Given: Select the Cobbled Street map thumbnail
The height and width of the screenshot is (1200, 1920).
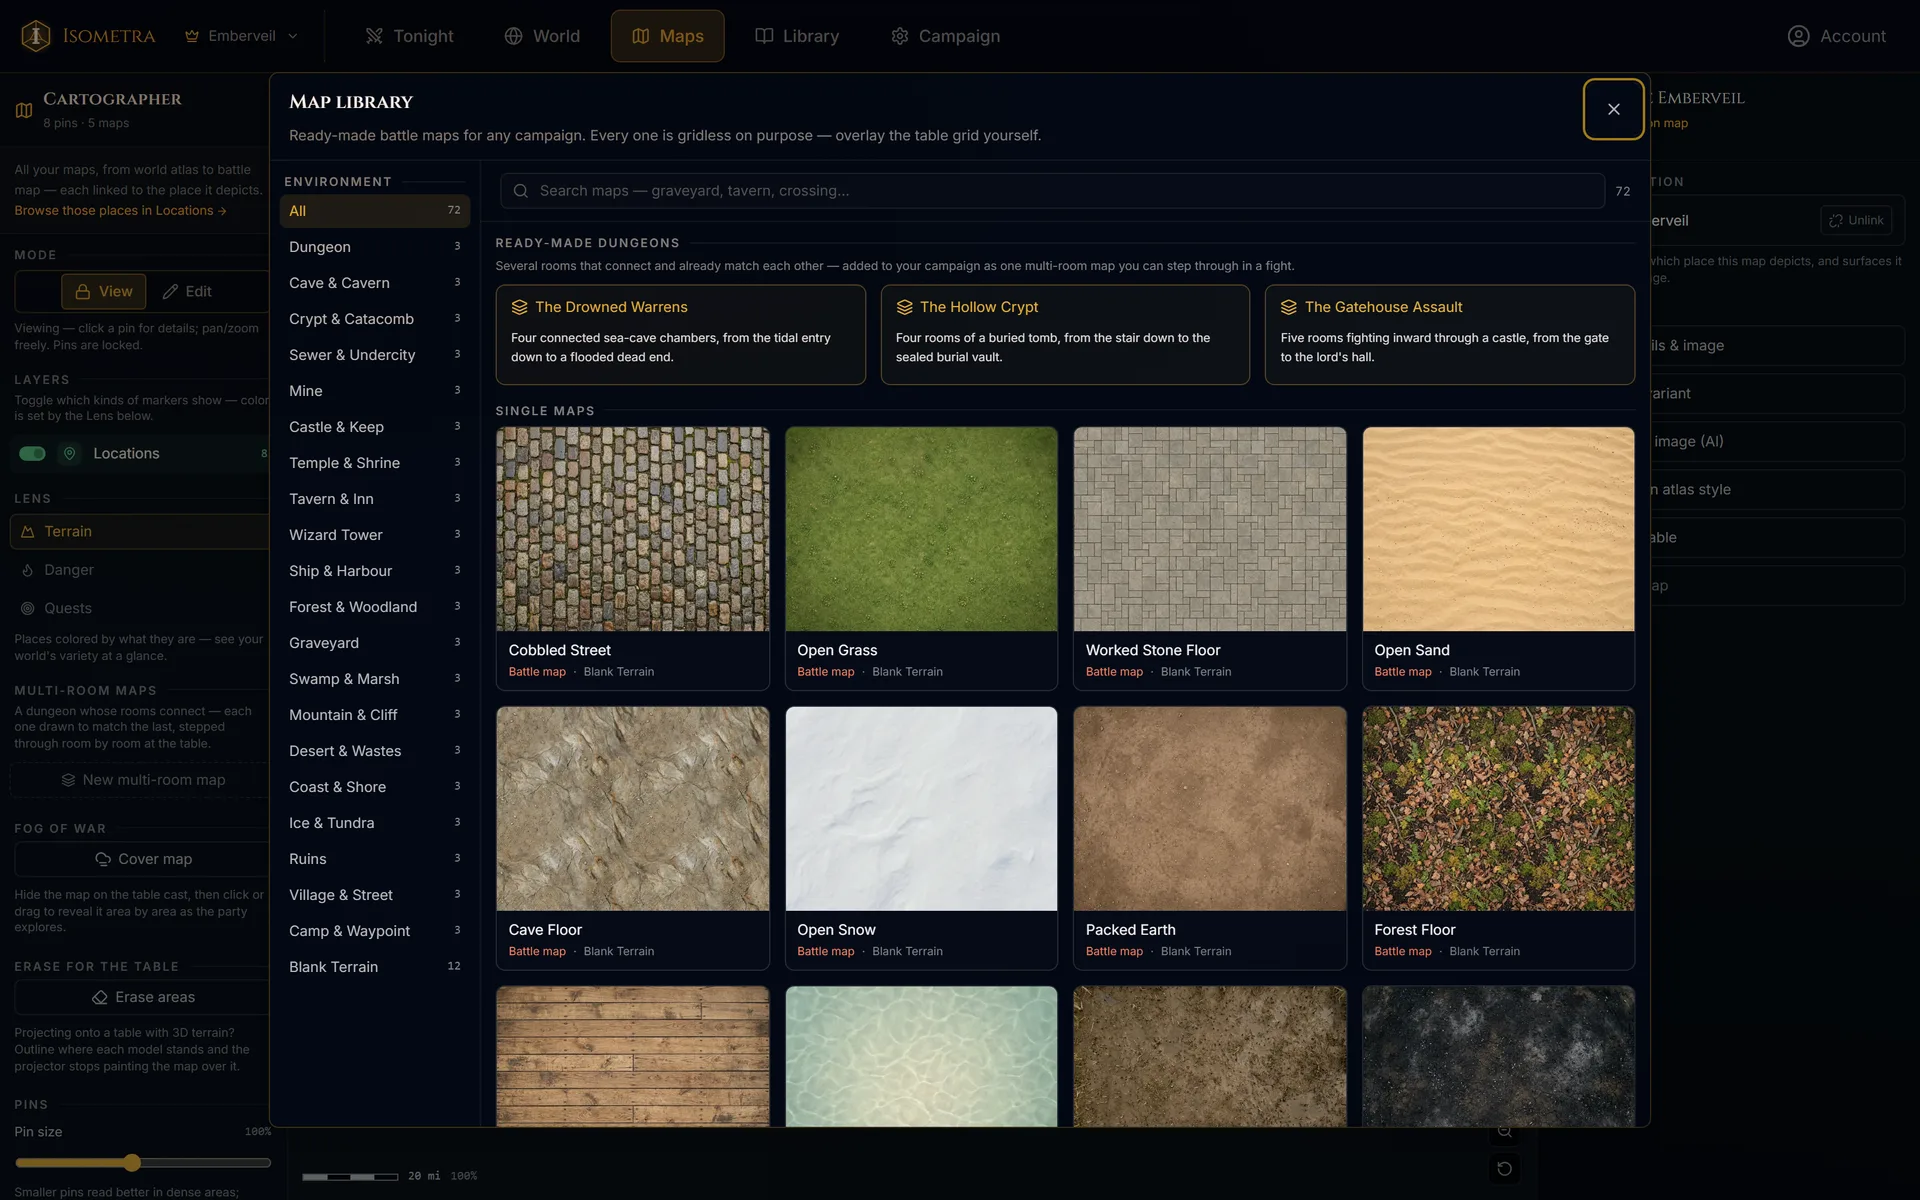Looking at the screenshot, I should [x=633, y=529].
